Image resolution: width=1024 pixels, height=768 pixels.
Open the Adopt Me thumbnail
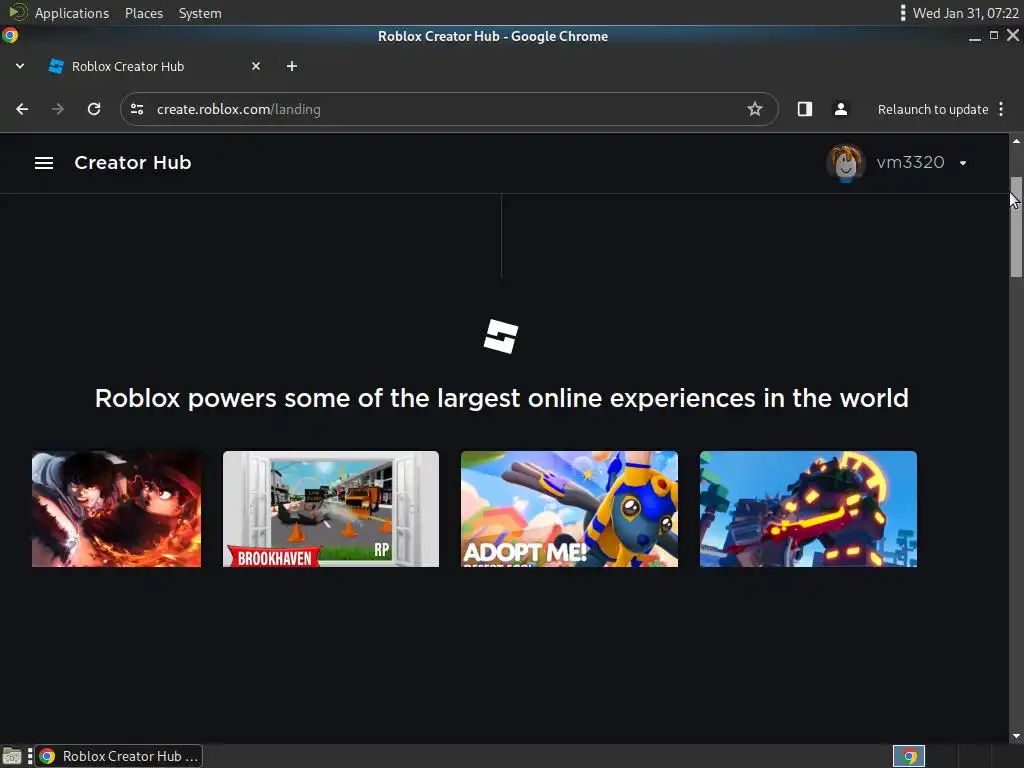(x=569, y=509)
